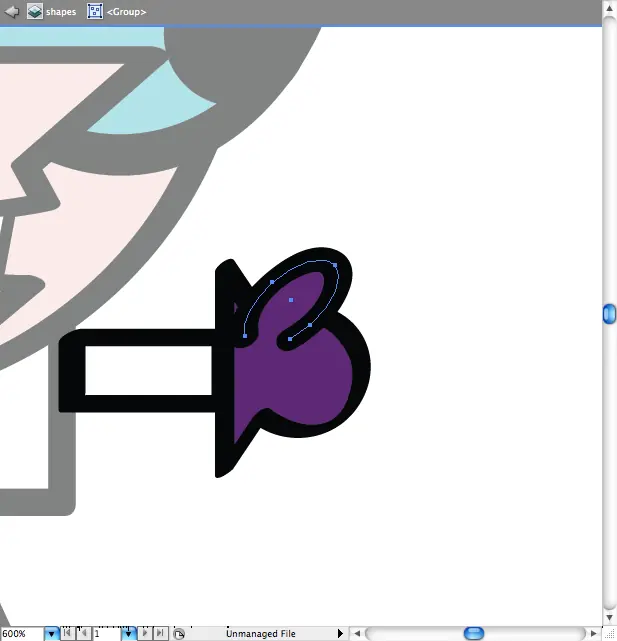
Task: Click the window resize grip corner
Action: tap(609, 634)
